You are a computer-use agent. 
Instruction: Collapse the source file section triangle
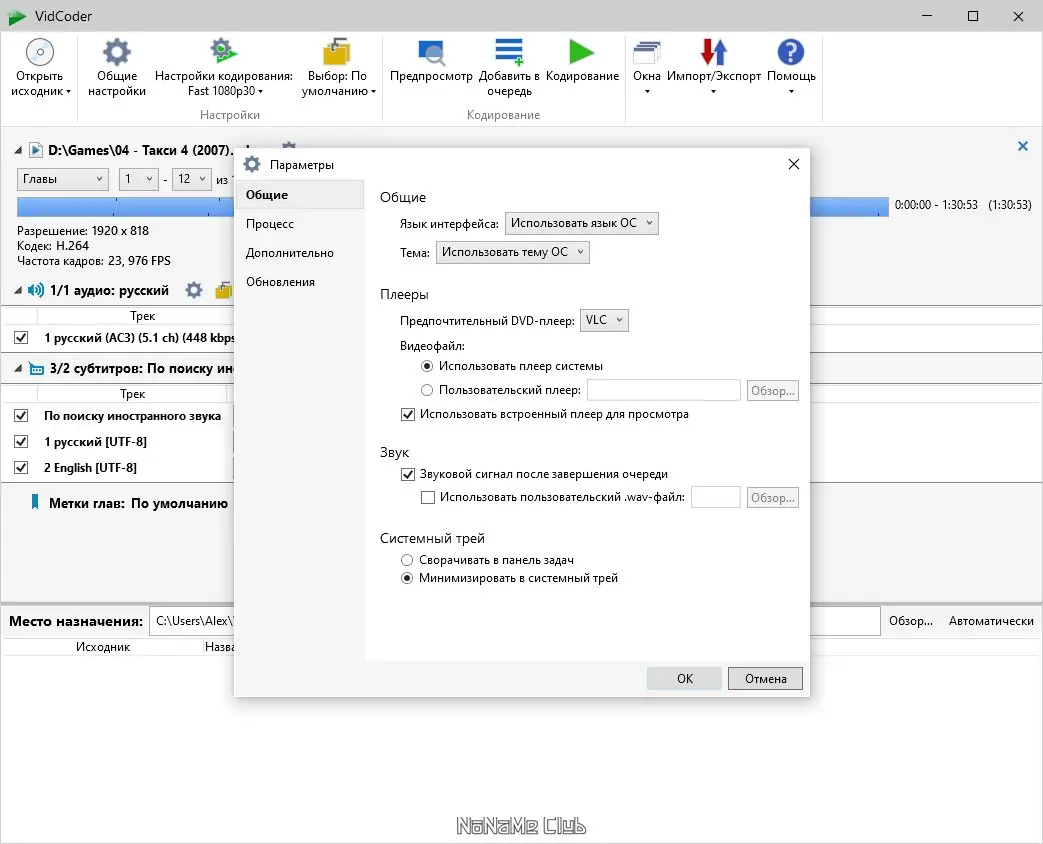[x=18, y=150]
